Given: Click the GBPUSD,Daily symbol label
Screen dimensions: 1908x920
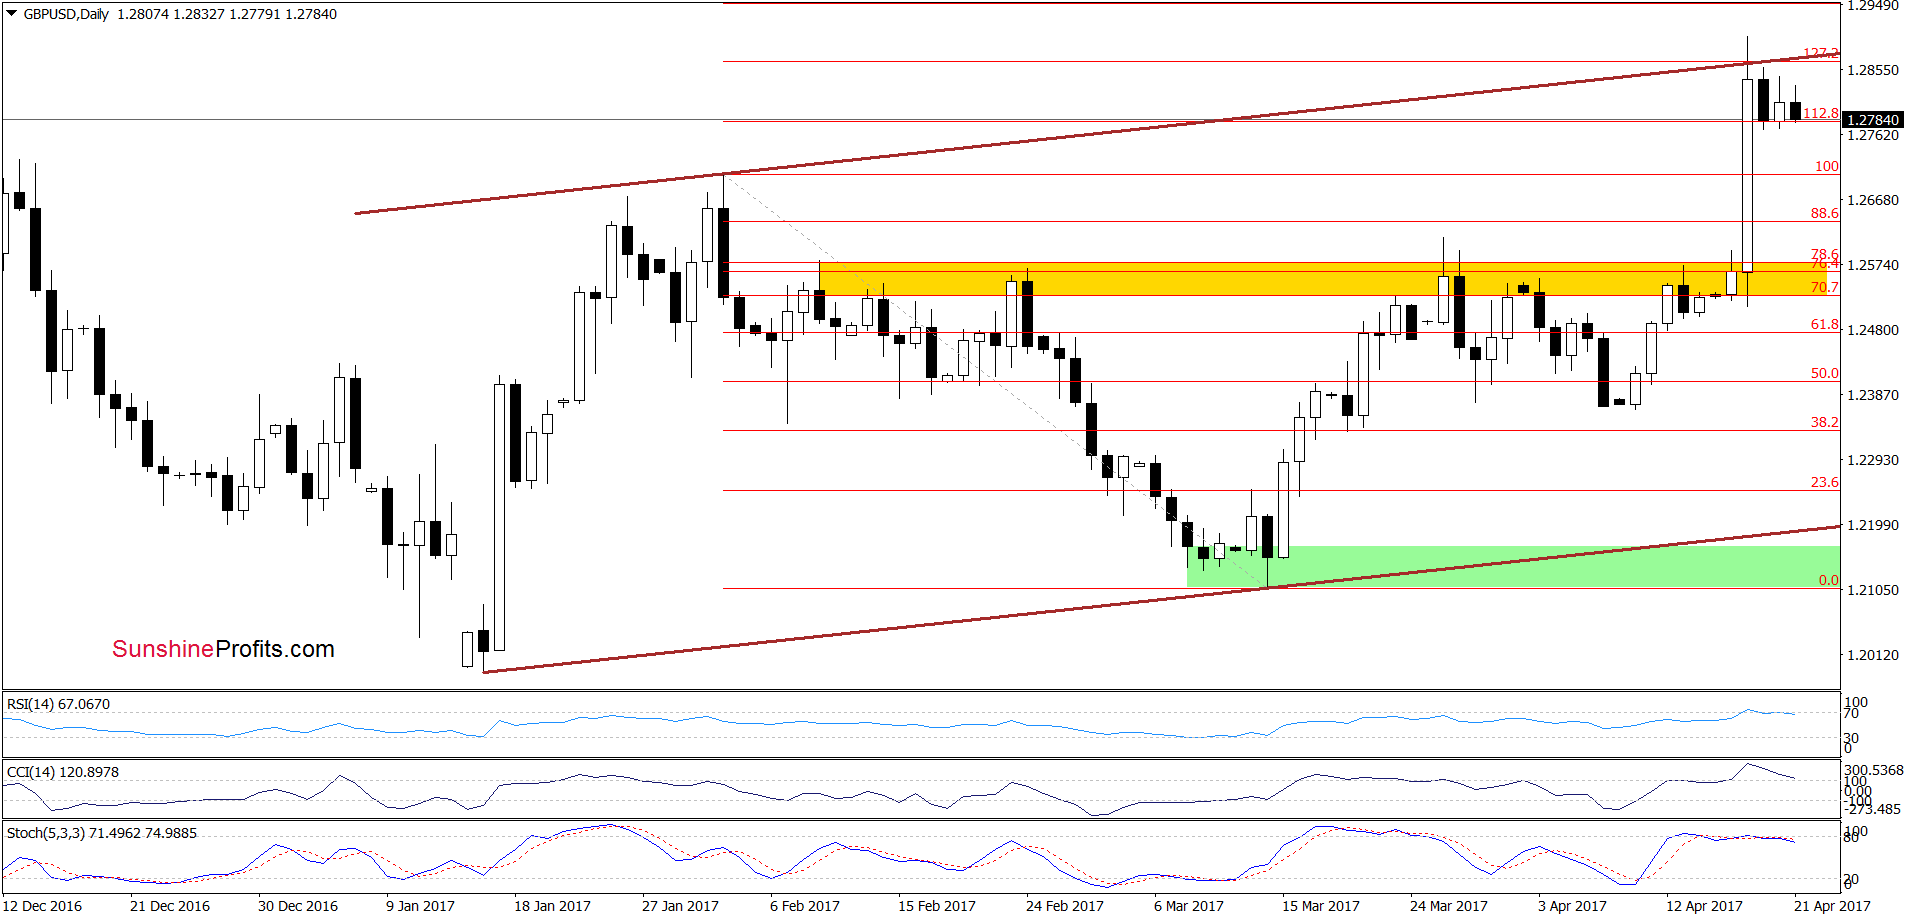Looking at the screenshot, I should 66,14.
